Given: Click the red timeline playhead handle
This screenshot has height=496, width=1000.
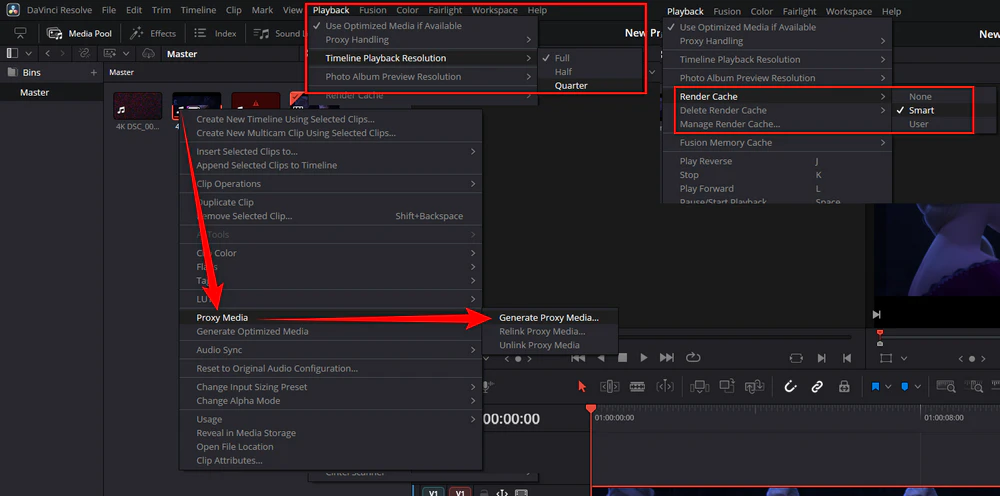Looking at the screenshot, I should click(591, 408).
